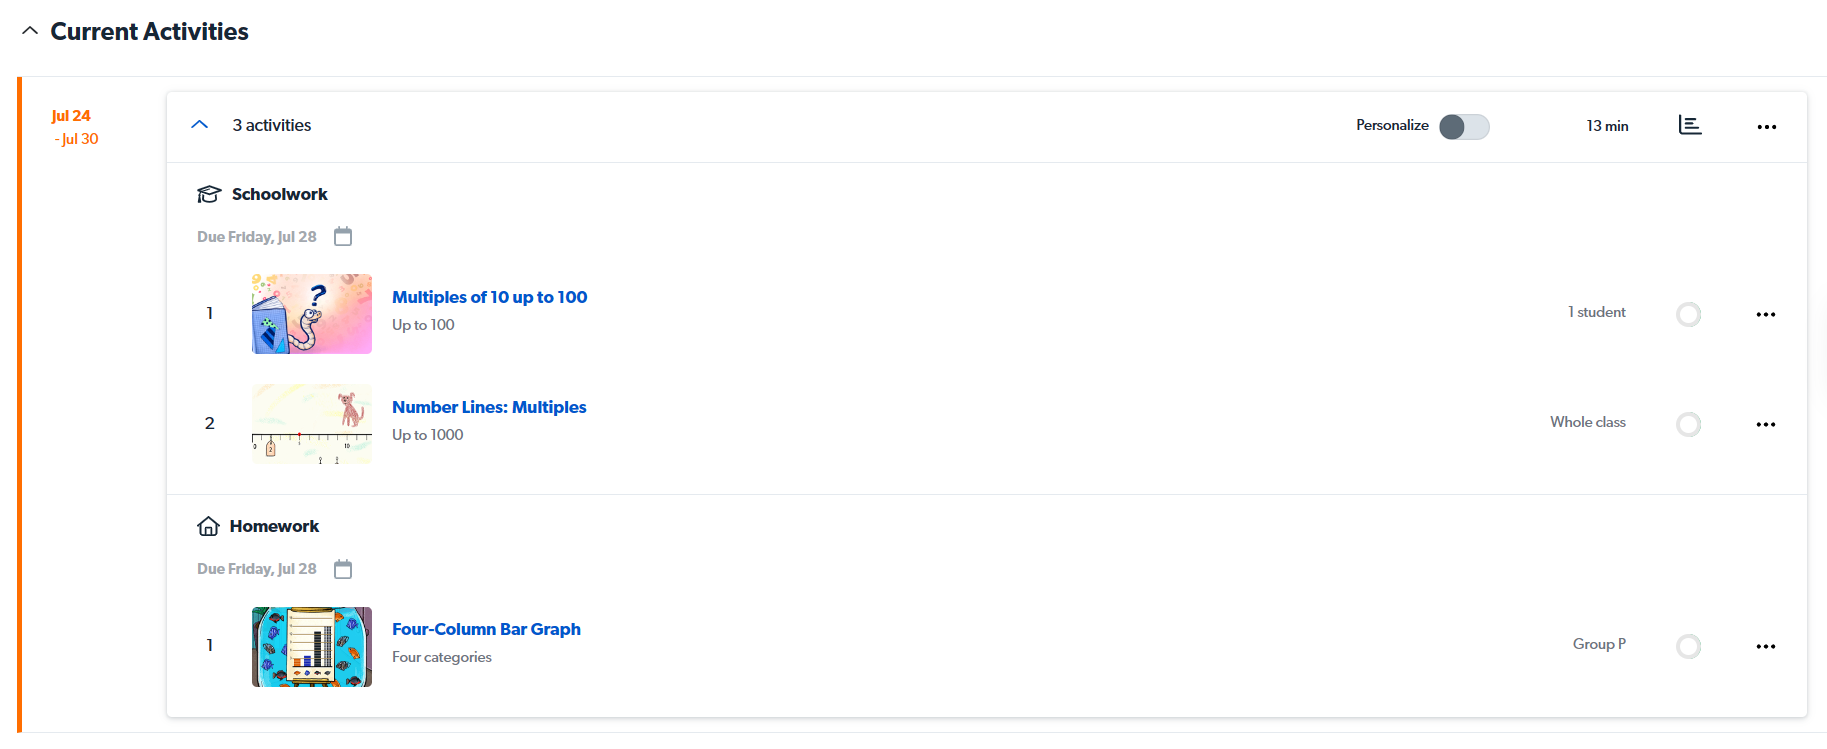
Task: Click the Homework due date calendar icon
Action: 343,569
